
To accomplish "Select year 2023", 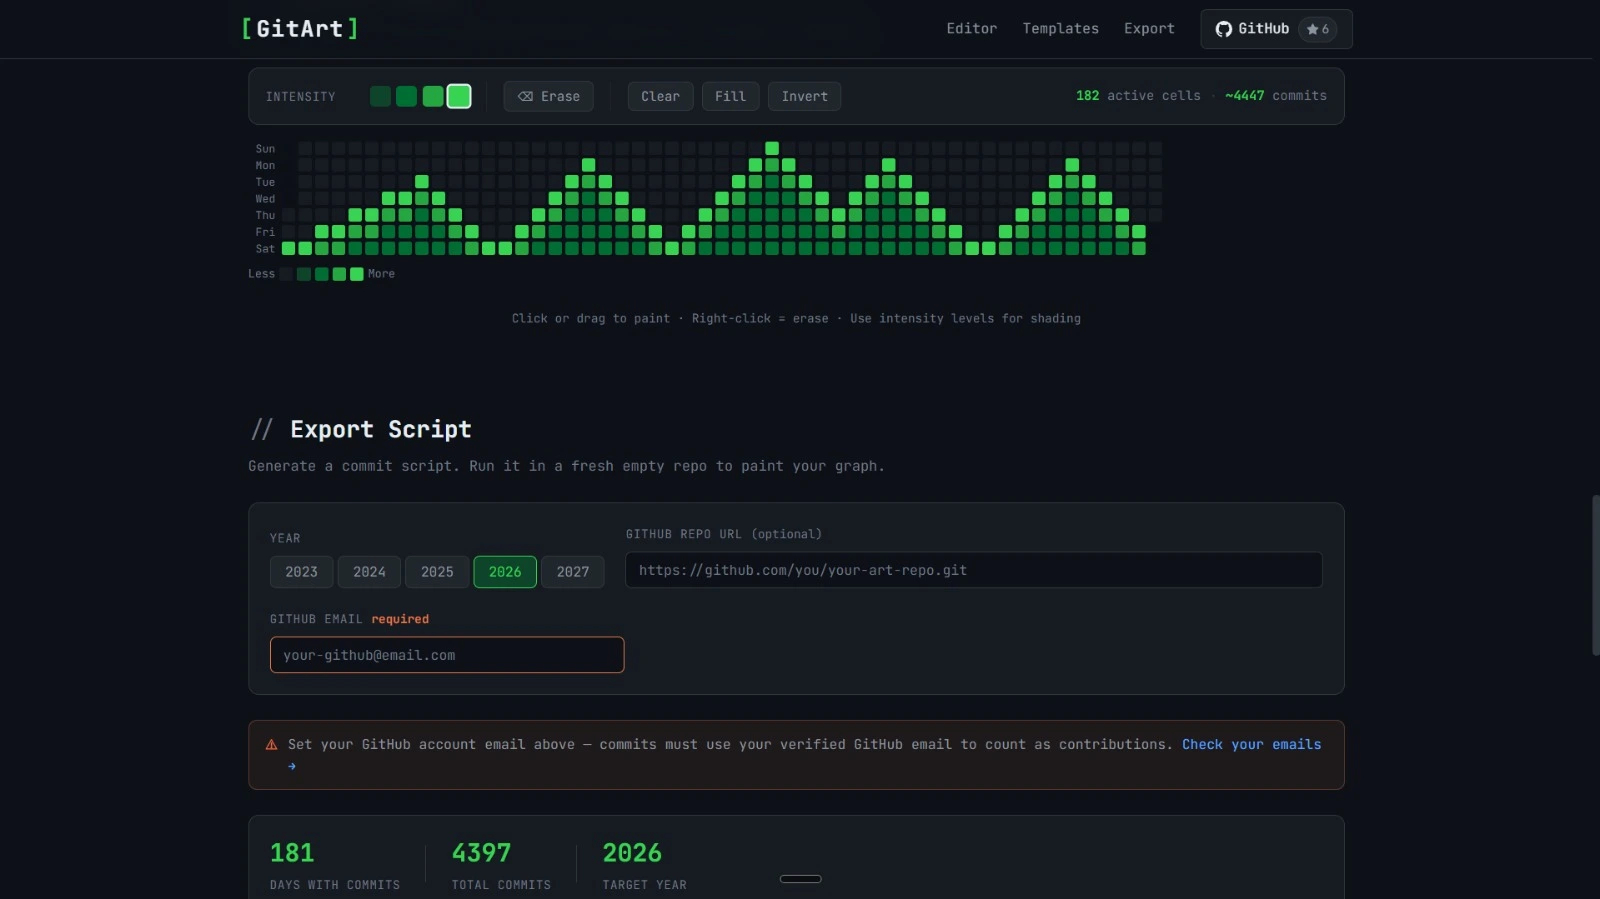I will pyautogui.click(x=301, y=572).
